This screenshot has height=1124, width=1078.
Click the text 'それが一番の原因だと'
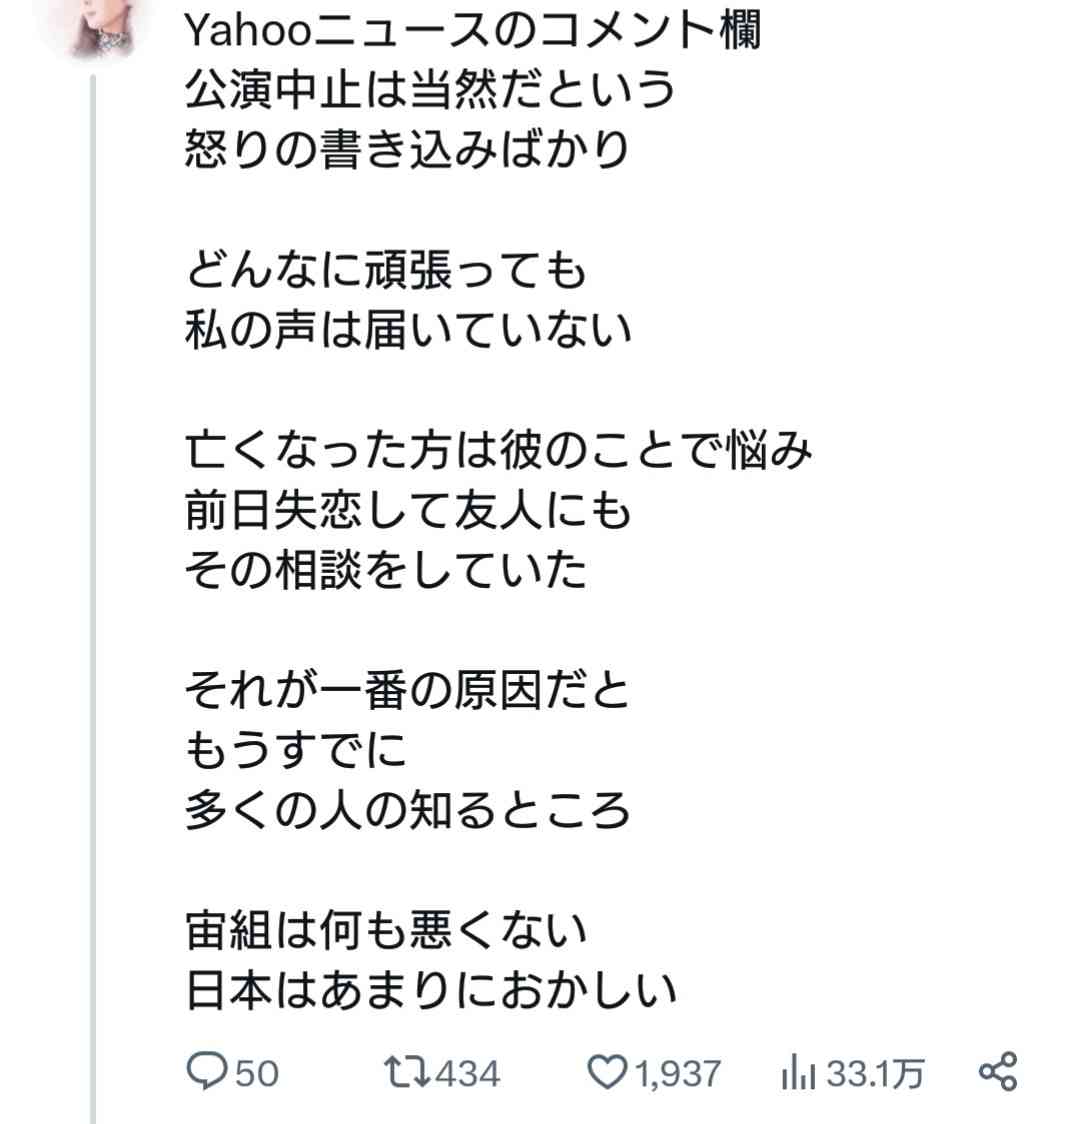pos(407,690)
